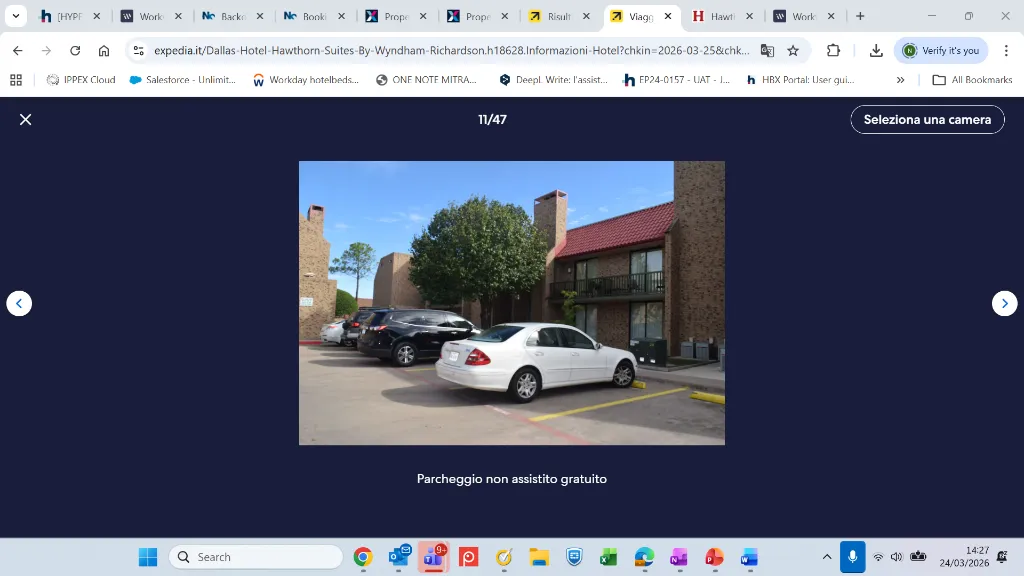Reload the current page
The height and width of the screenshot is (576, 1024).
point(75,50)
